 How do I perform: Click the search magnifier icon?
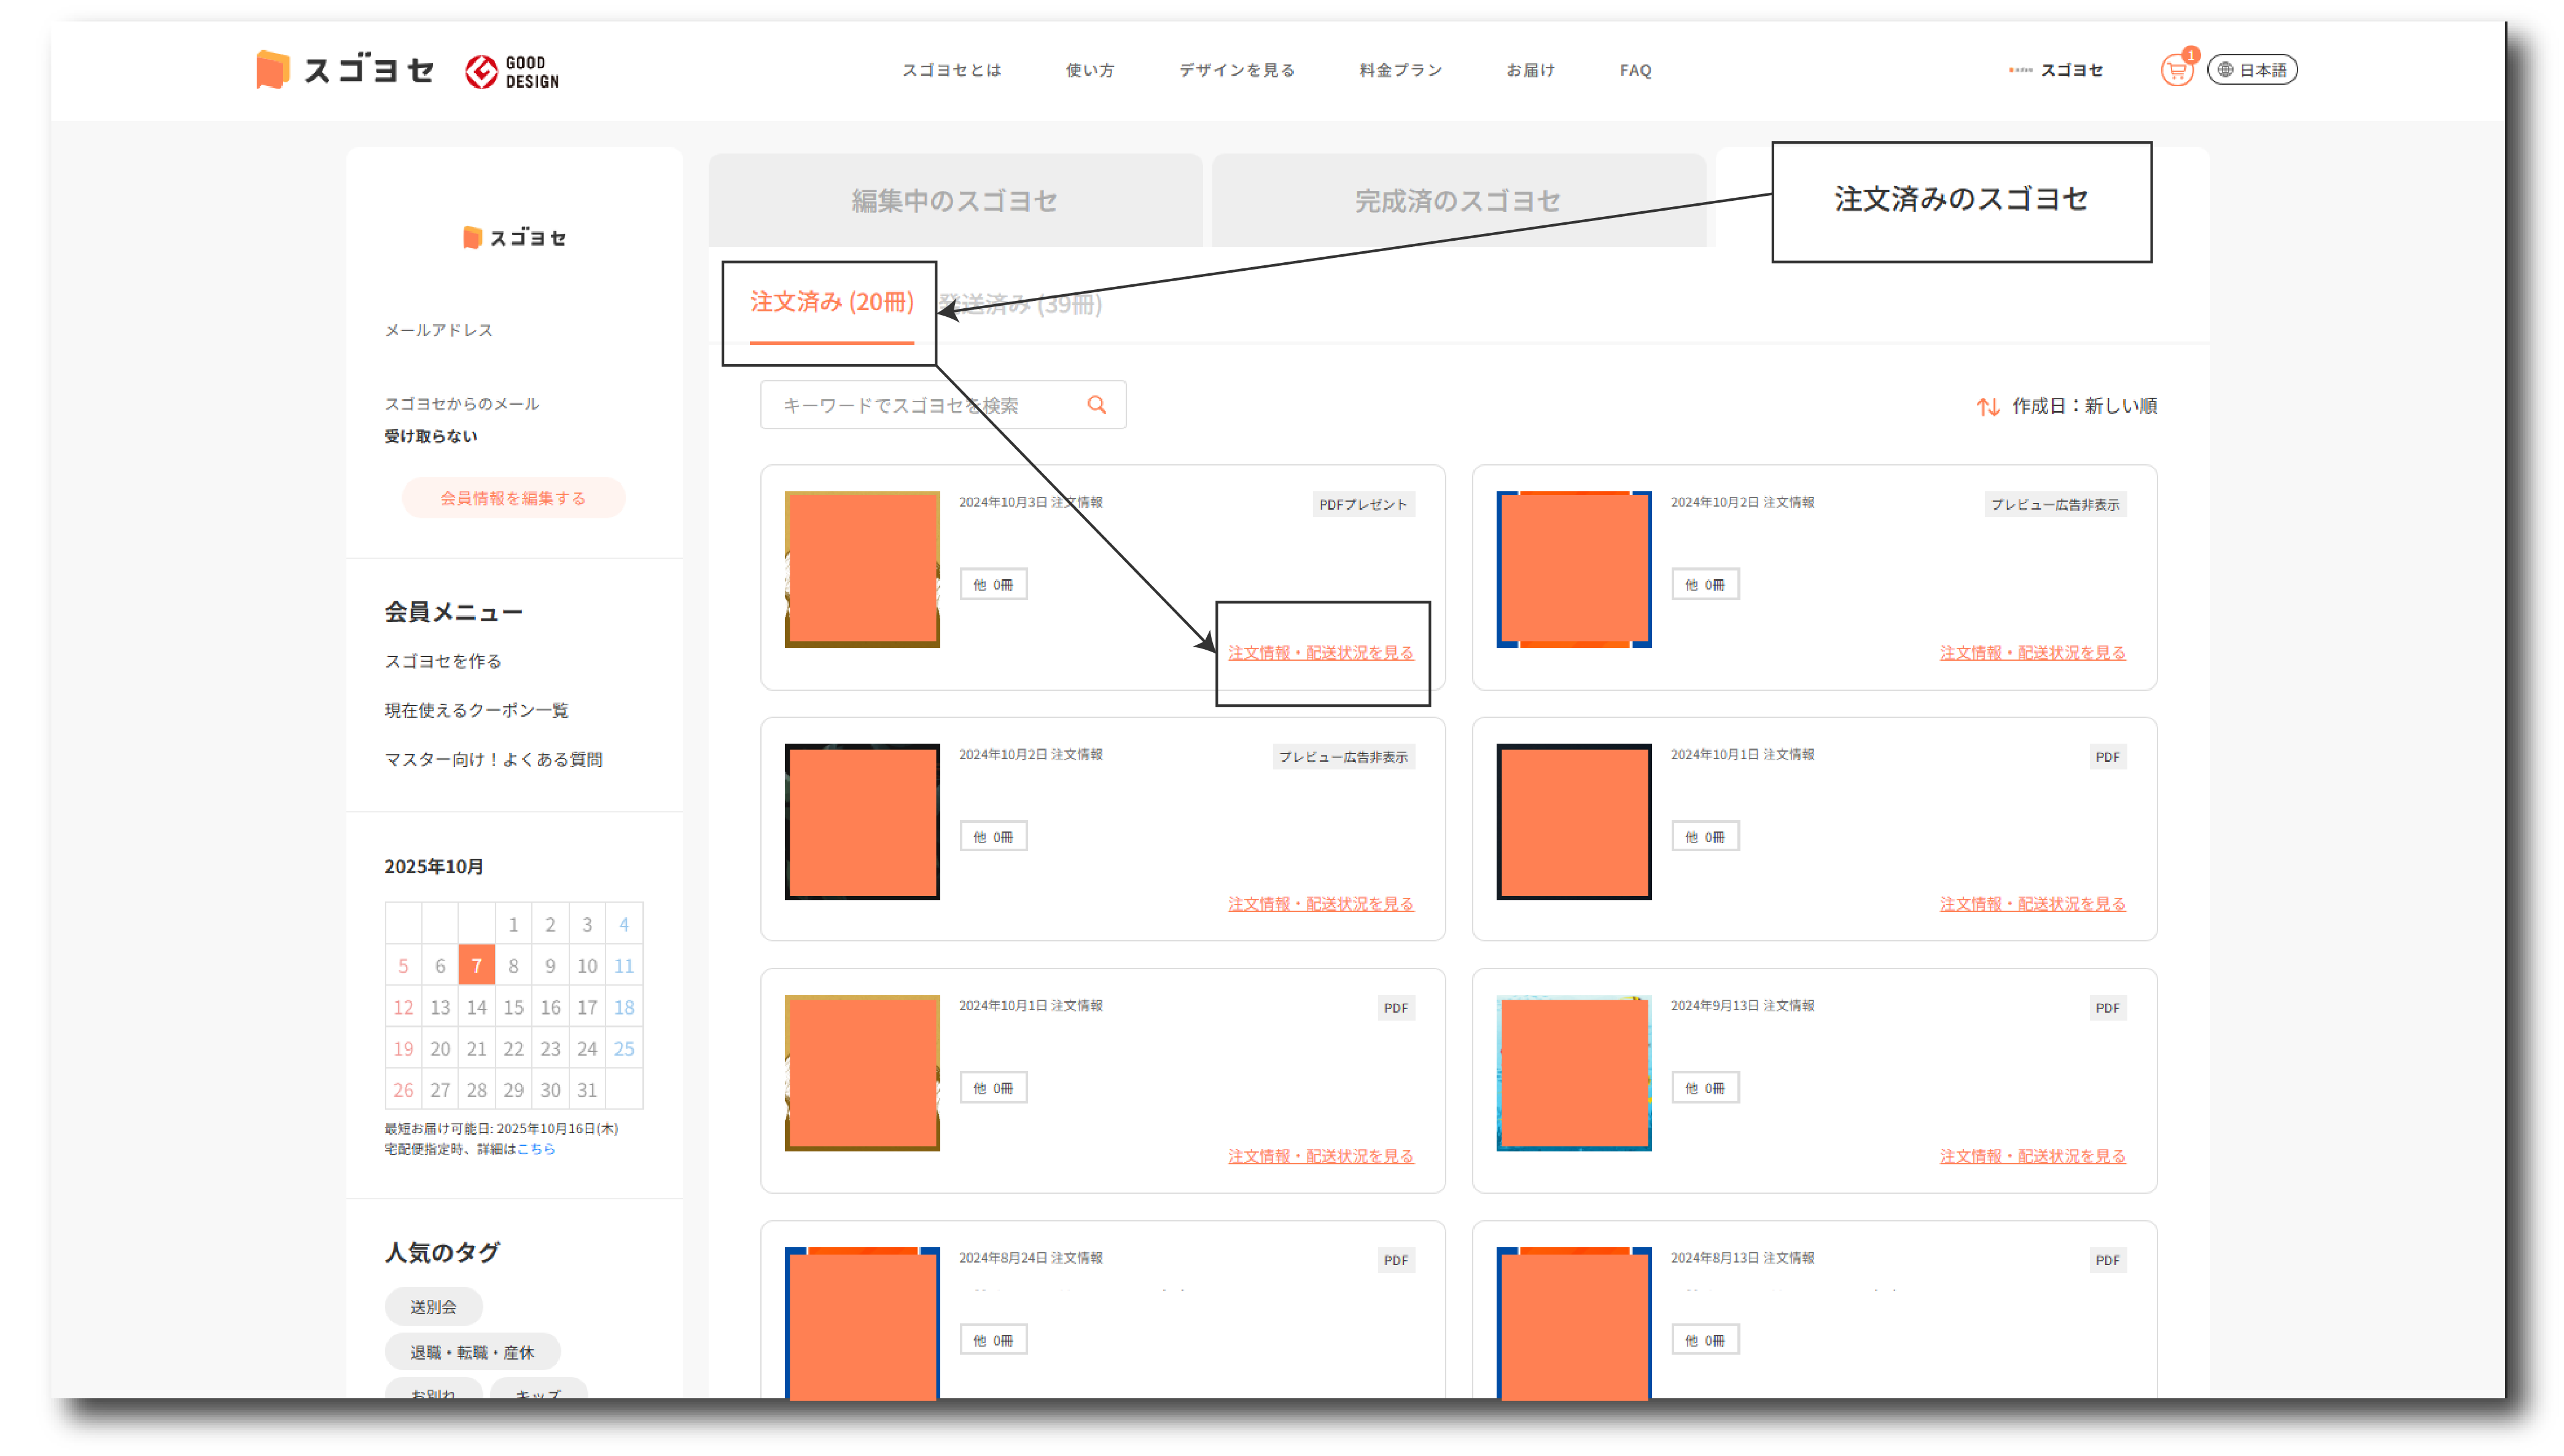[1096, 405]
